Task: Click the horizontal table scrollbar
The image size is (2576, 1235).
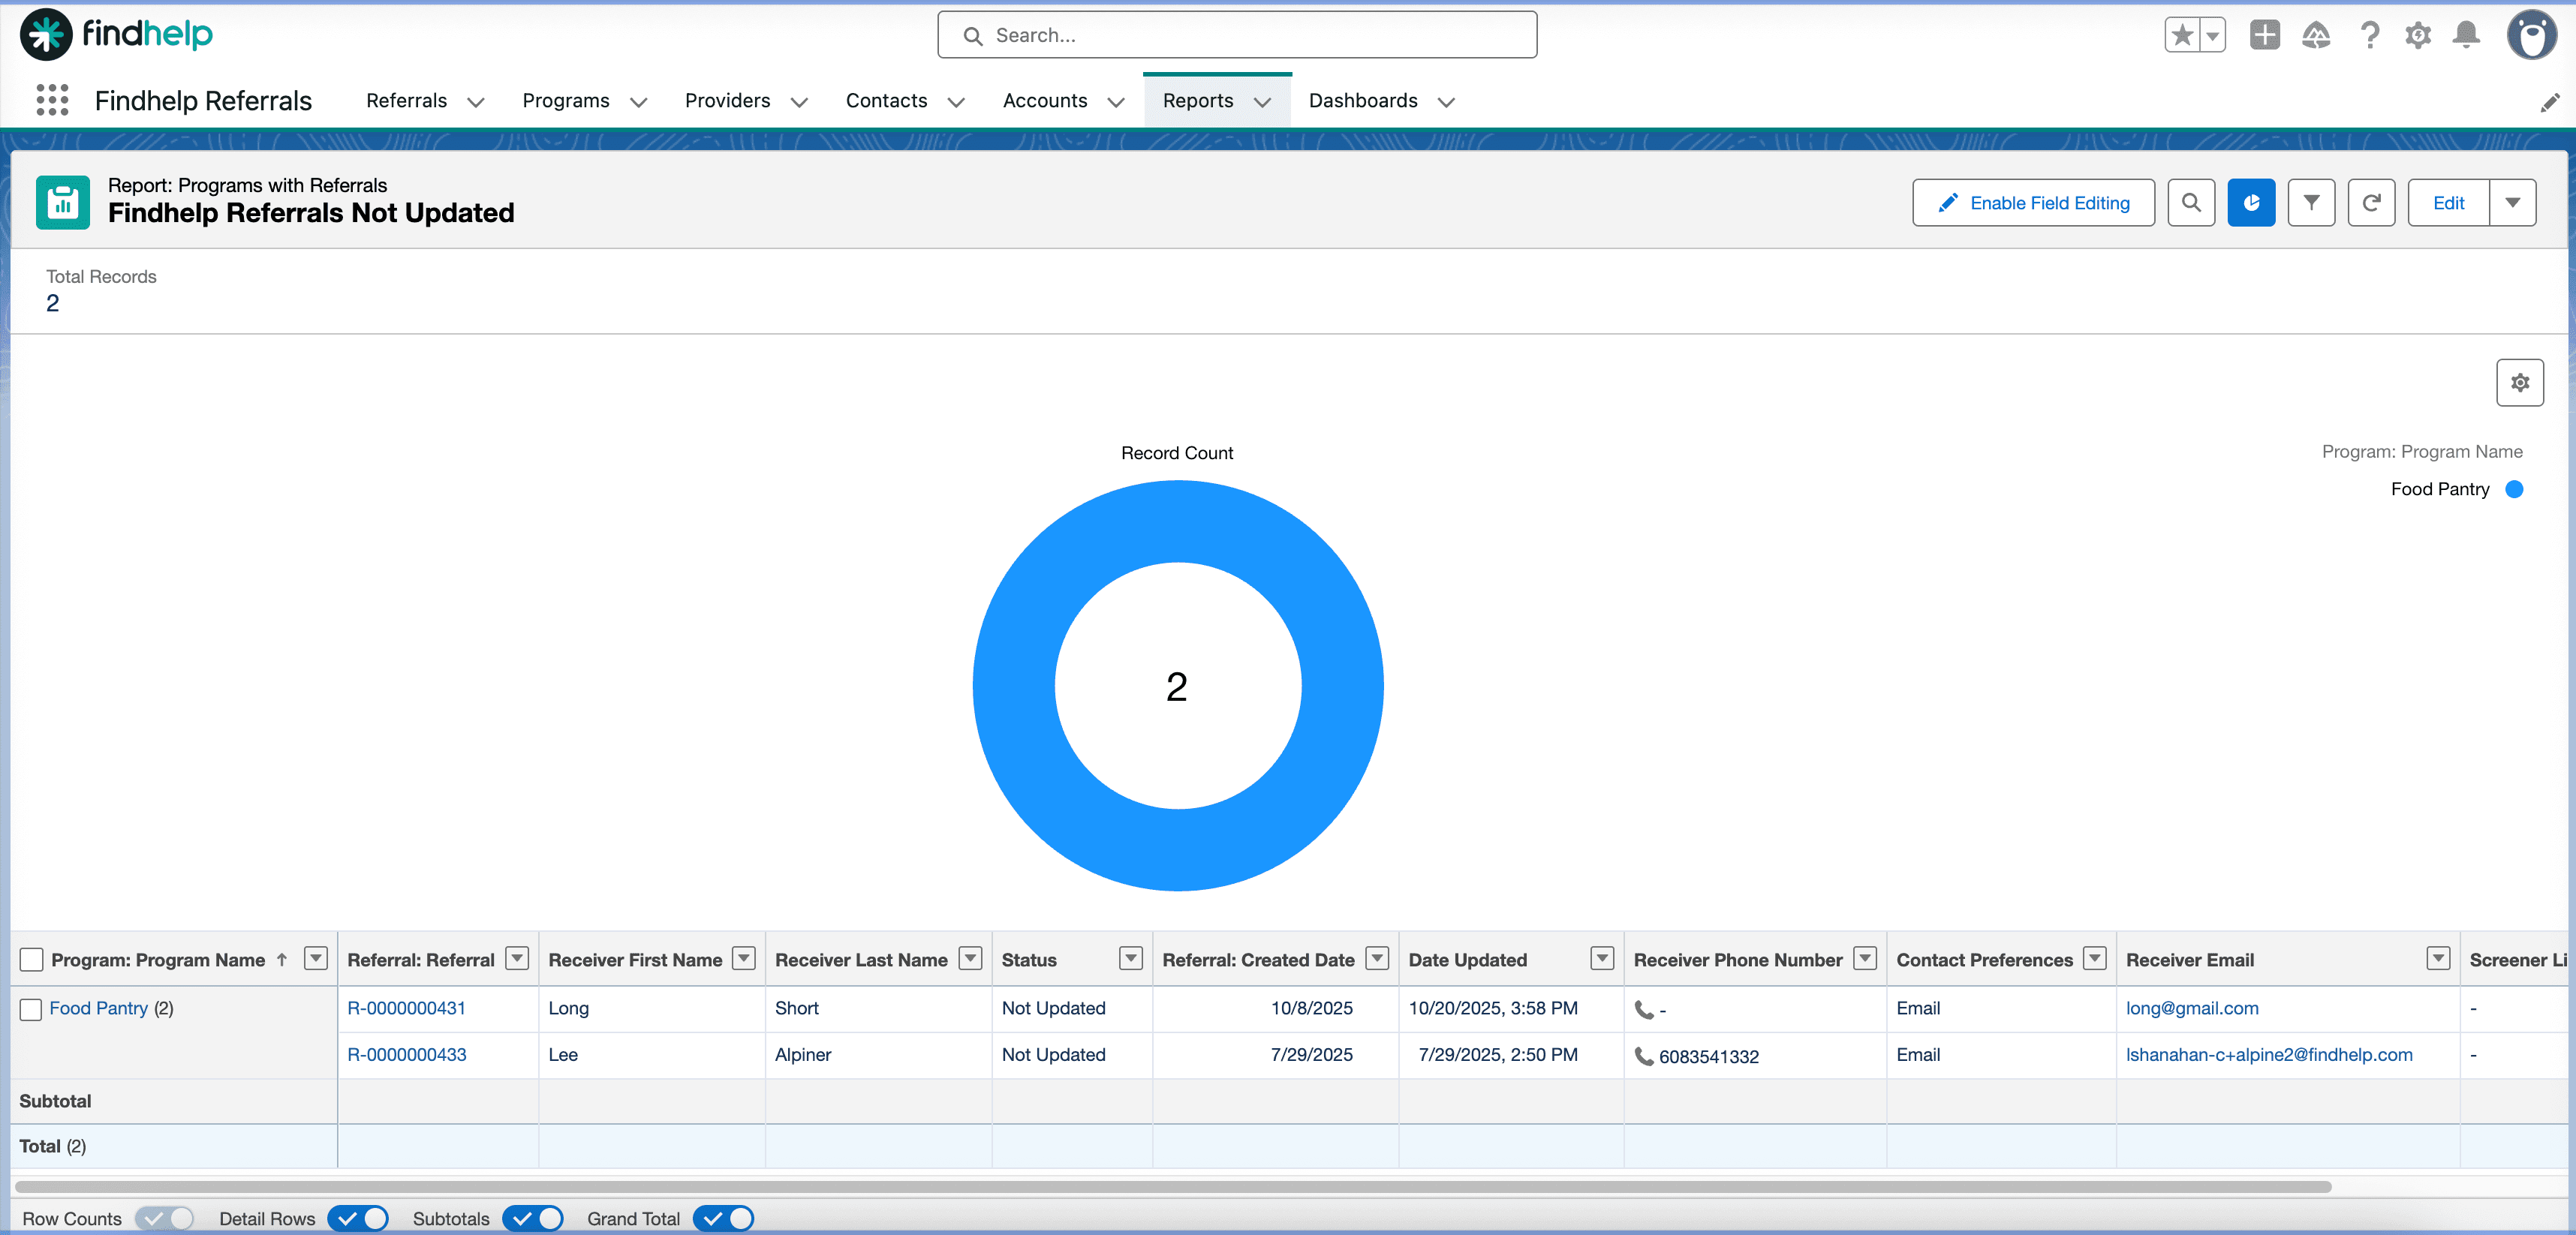Action: pos(1173,1187)
